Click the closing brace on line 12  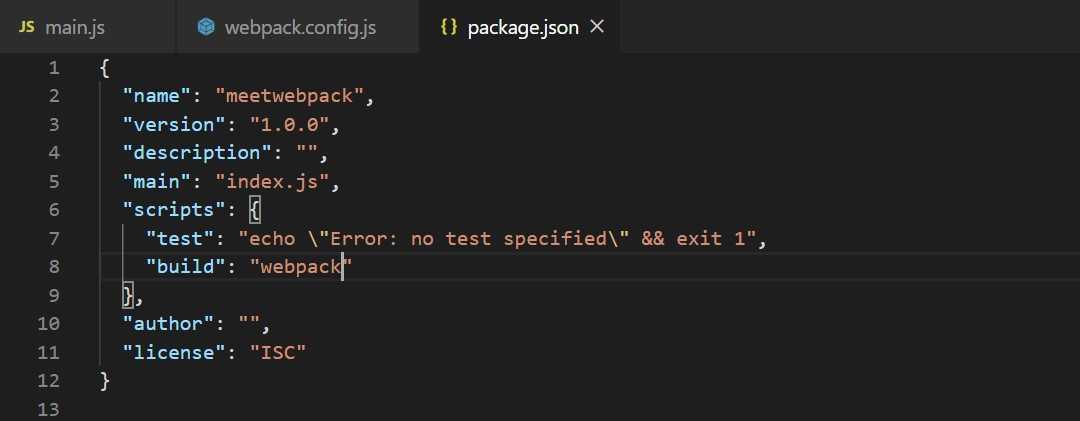pos(104,380)
